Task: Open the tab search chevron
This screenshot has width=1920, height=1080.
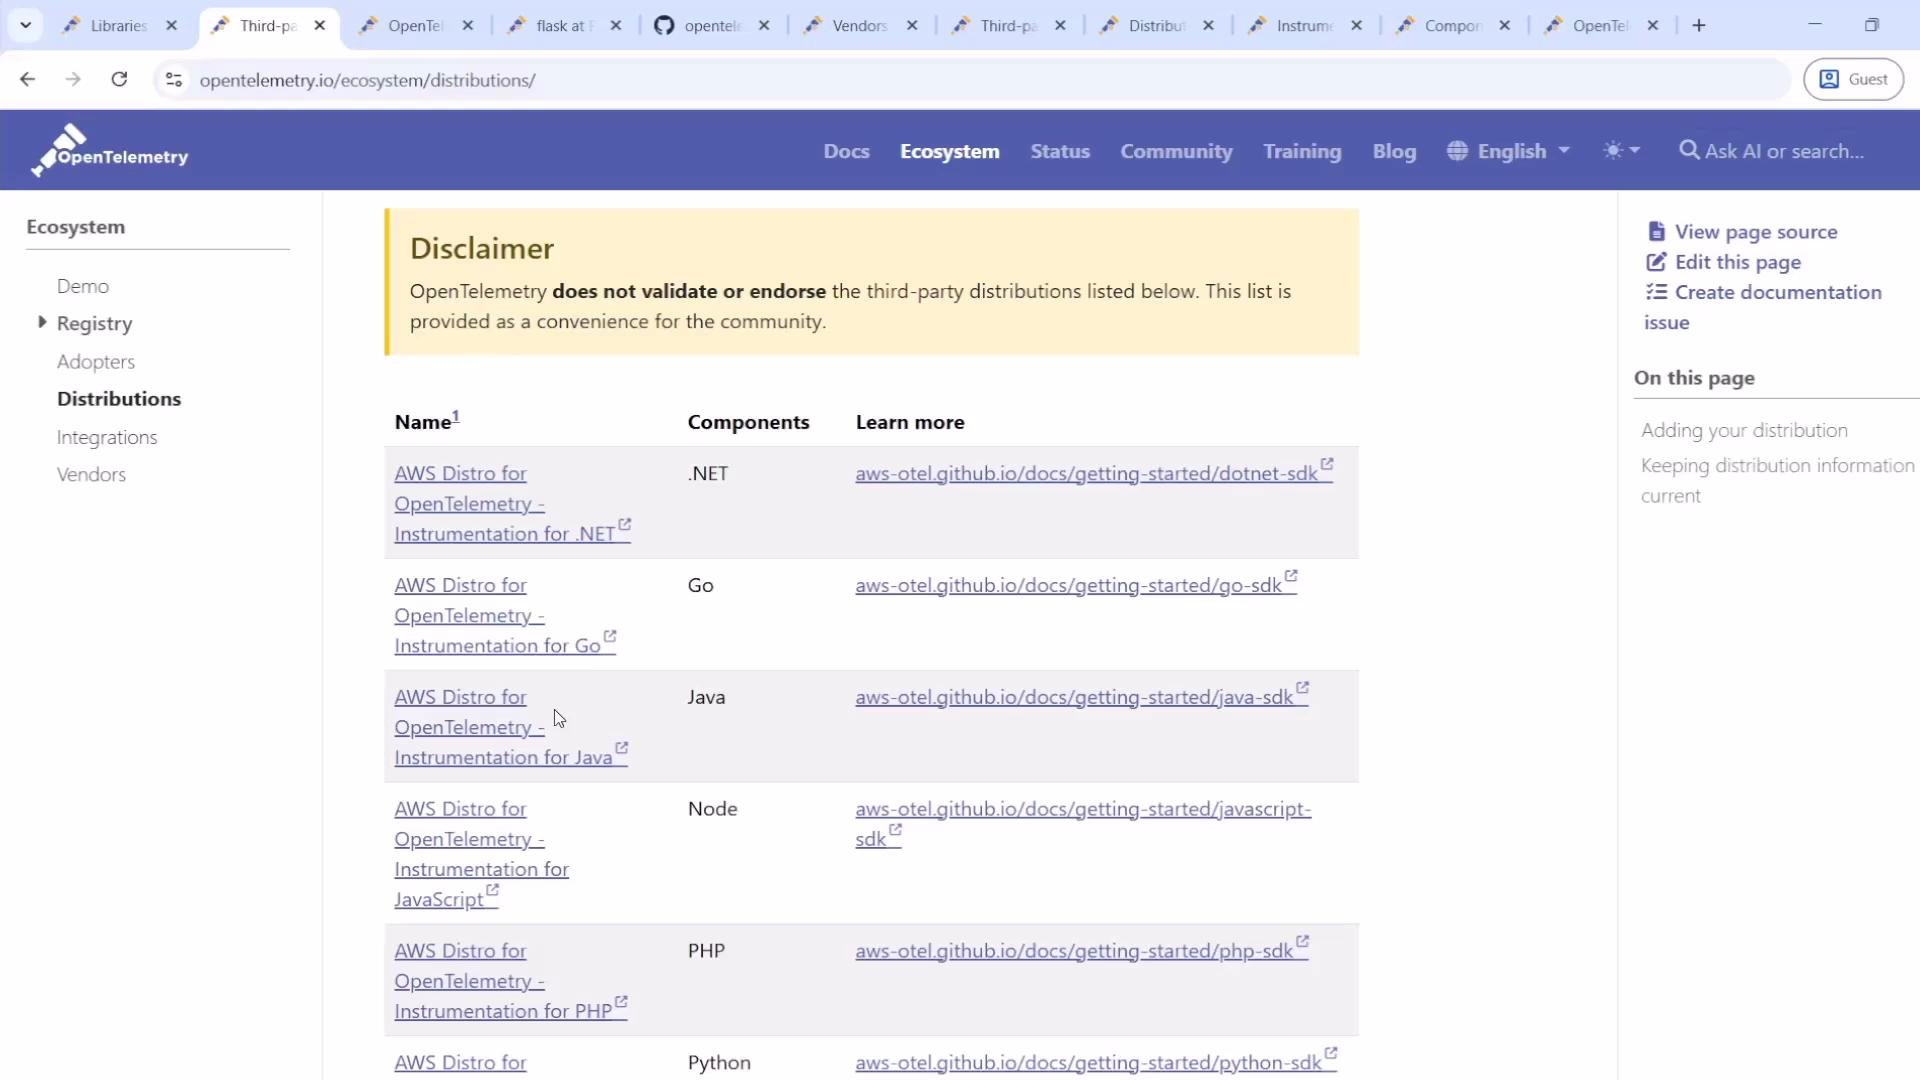Action: tap(26, 25)
